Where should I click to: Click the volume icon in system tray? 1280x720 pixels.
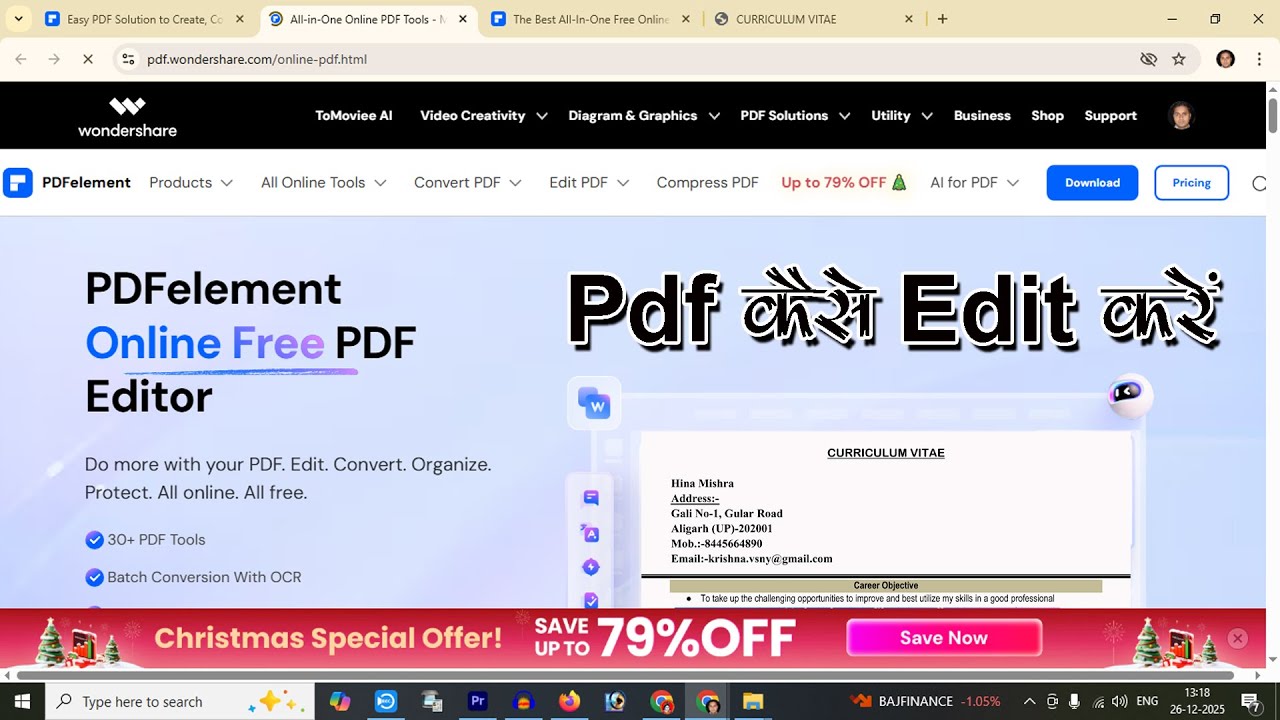click(1119, 701)
